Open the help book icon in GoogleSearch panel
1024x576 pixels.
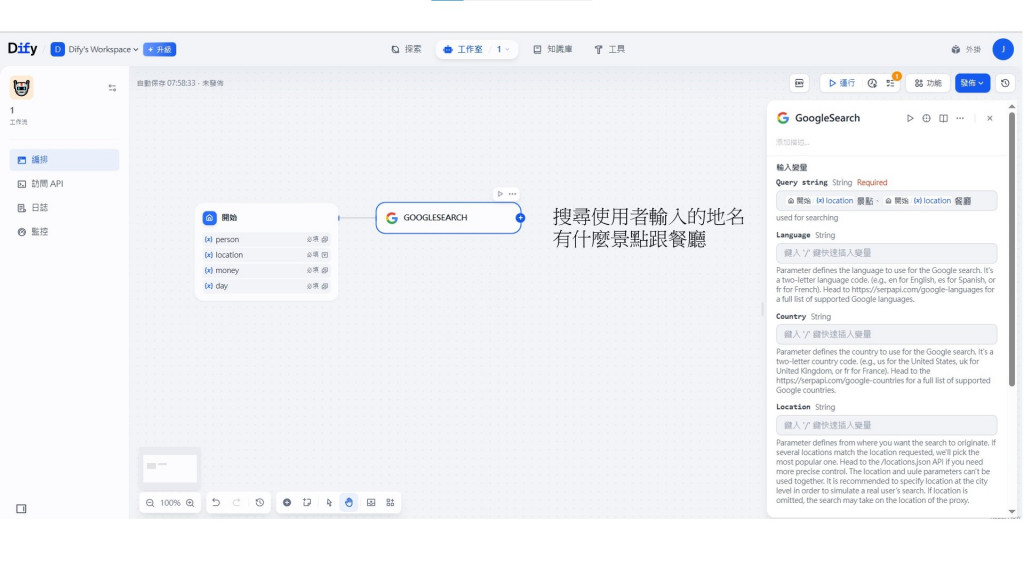coord(943,118)
